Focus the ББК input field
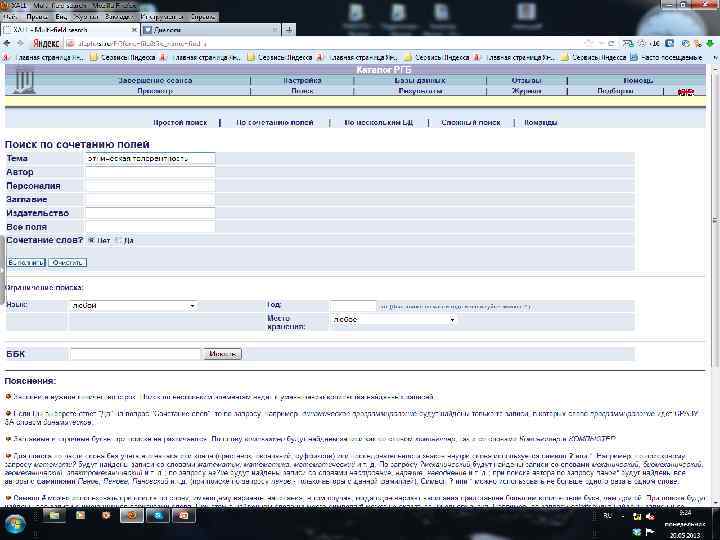The height and width of the screenshot is (540, 720). [135, 354]
